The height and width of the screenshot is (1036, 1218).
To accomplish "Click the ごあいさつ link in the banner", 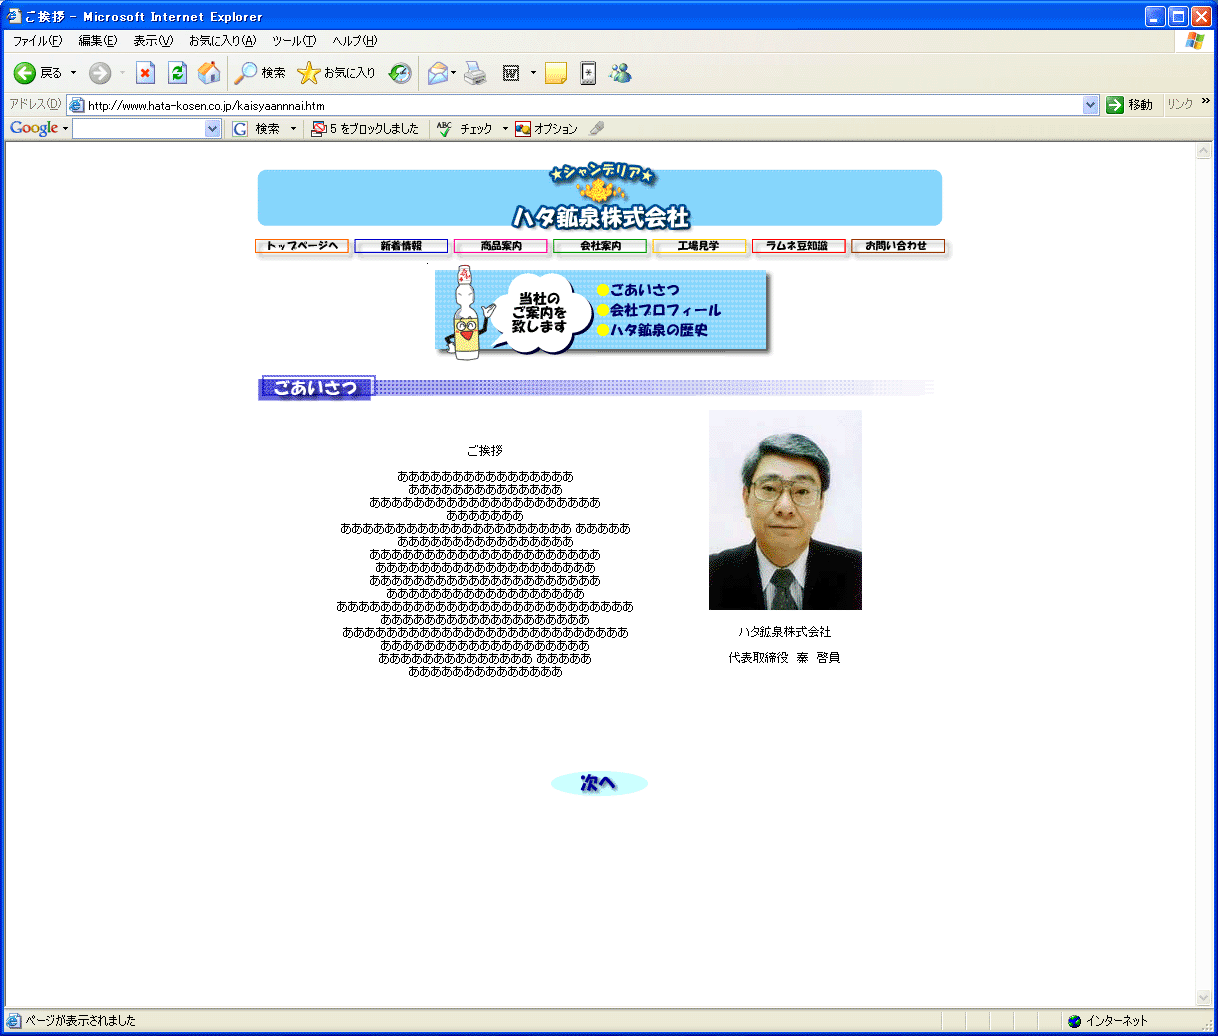I will pyautogui.click(x=644, y=290).
